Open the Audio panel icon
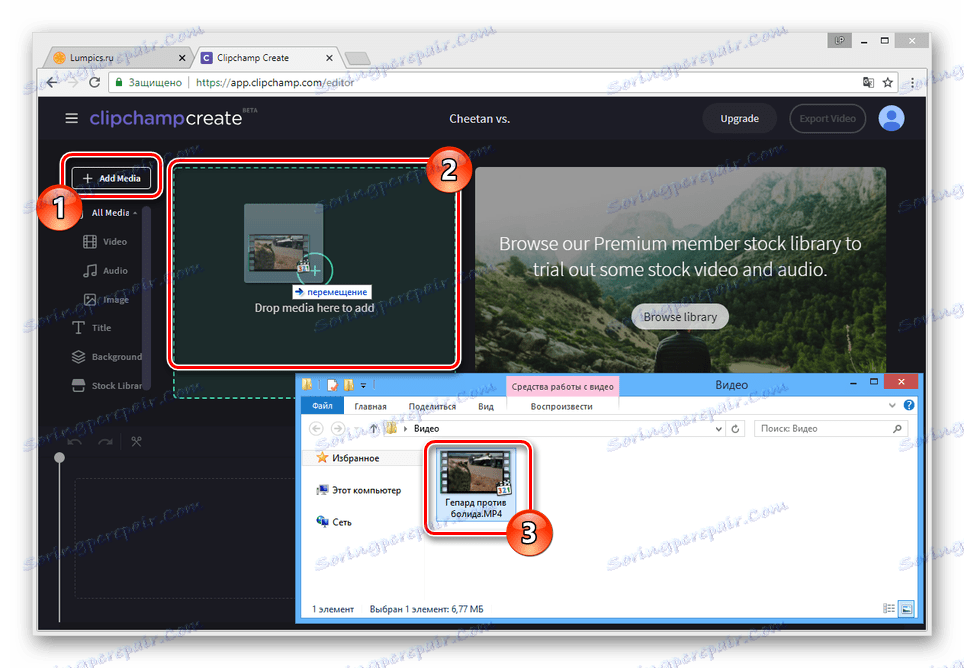This screenshot has width=964, height=668. pos(89,270)
